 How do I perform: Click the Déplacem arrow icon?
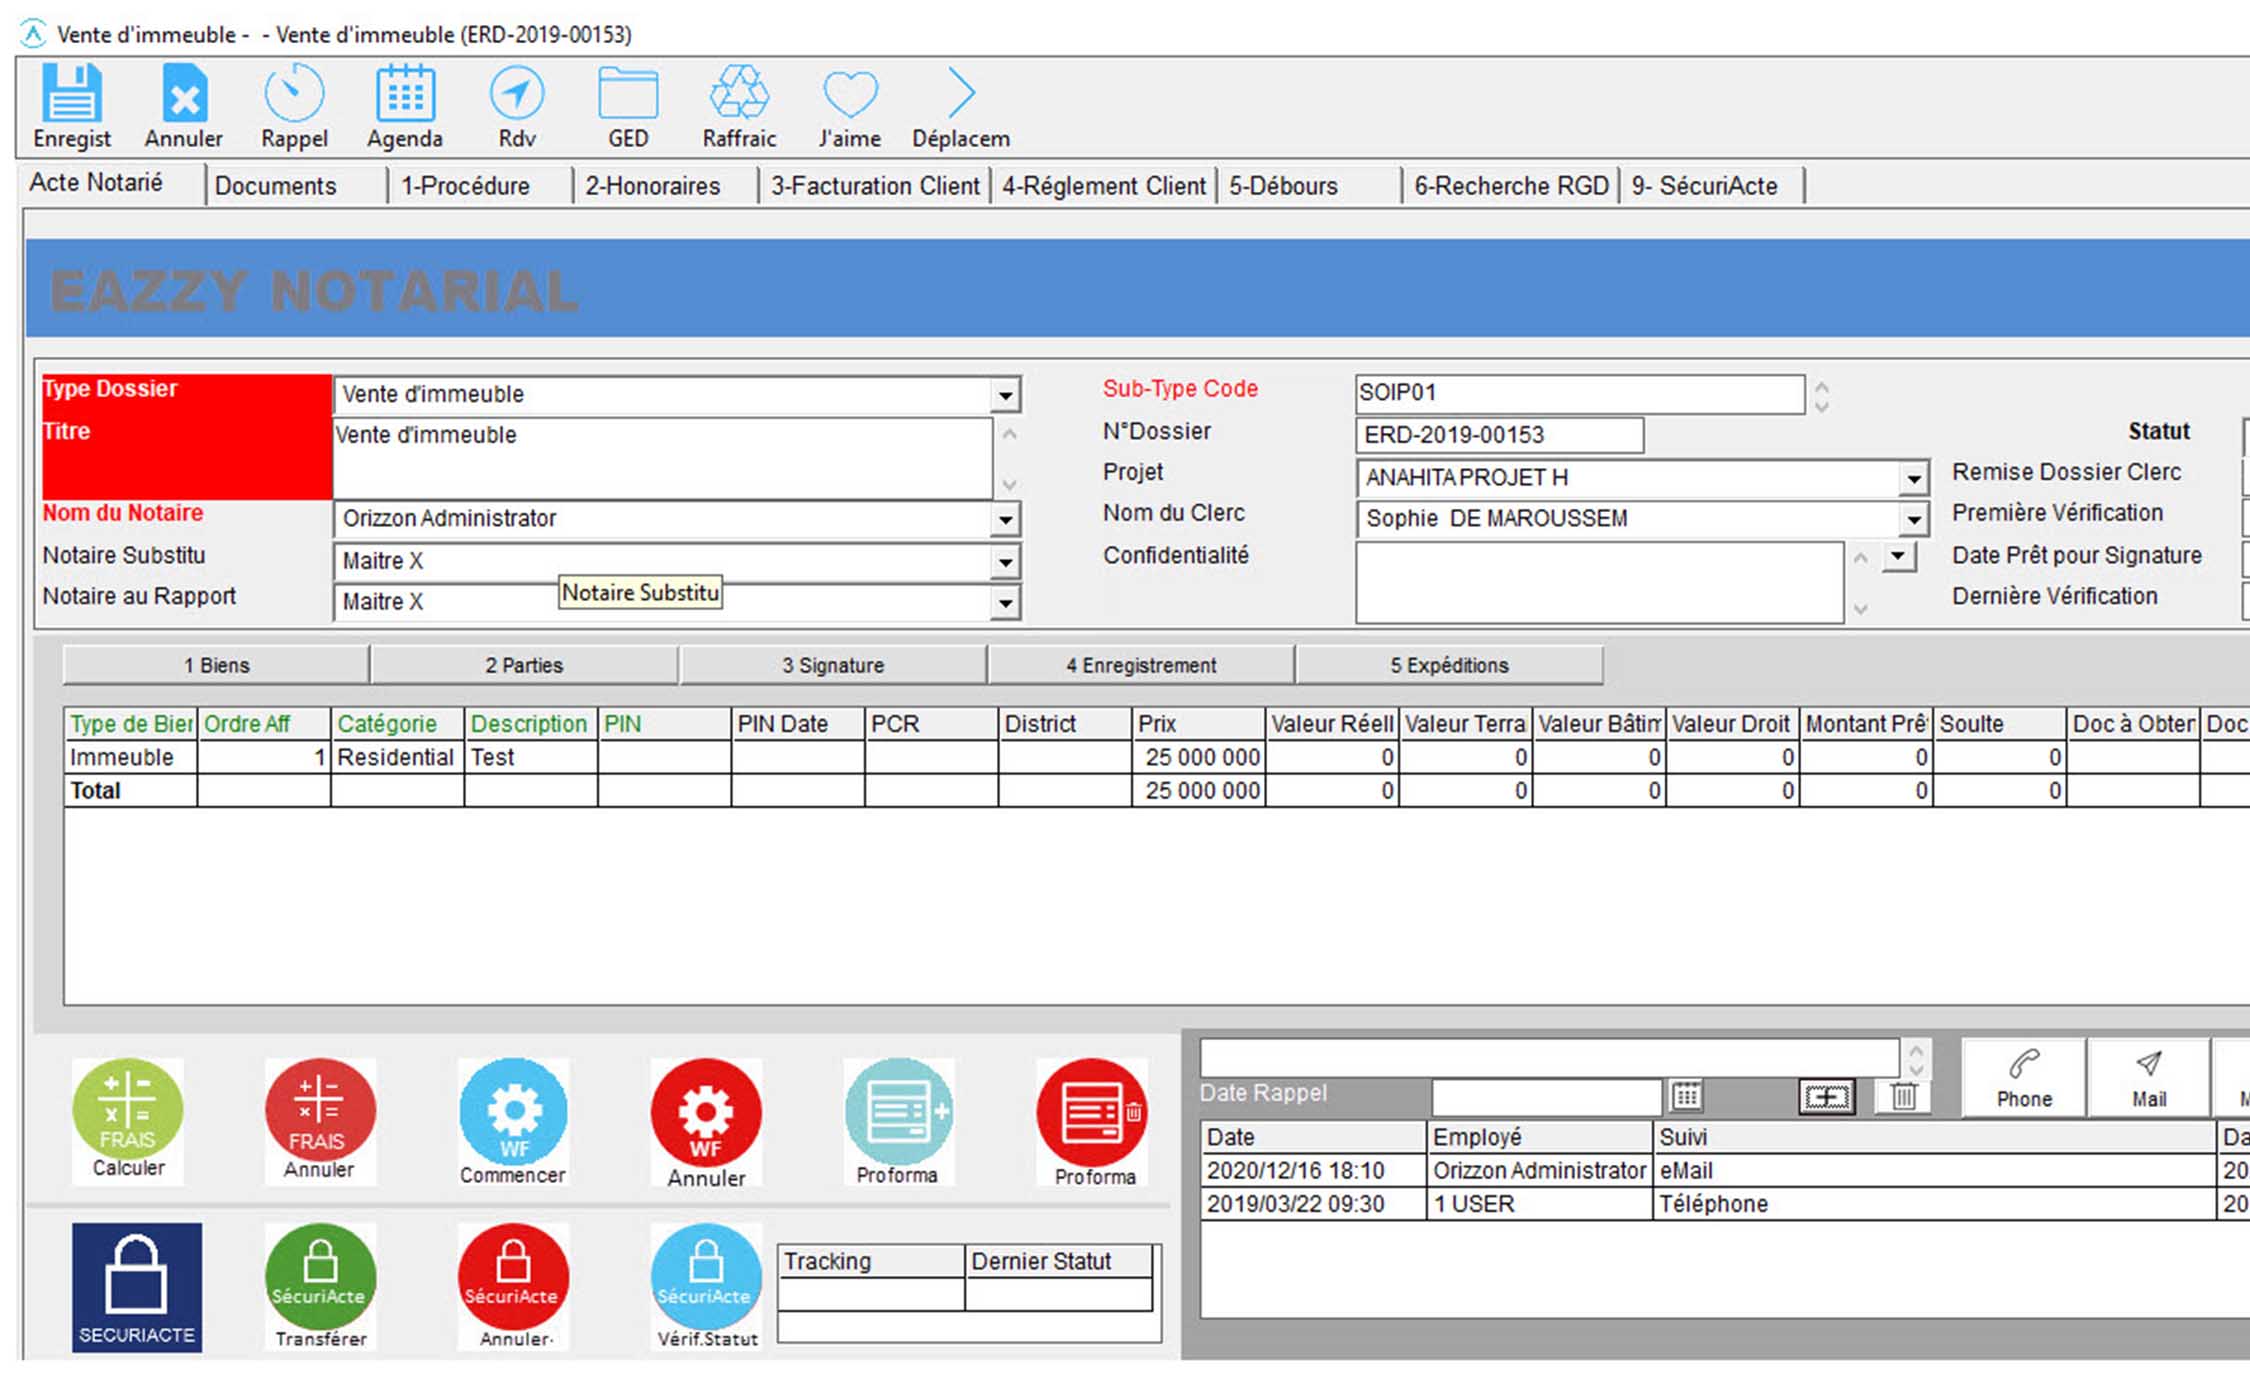pyautogui.click(x=961, y=93)
